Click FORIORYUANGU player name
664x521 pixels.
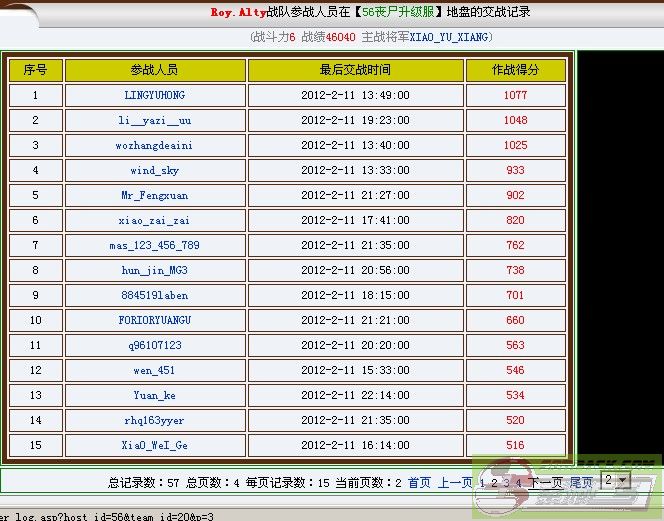[x=154, y=321]
